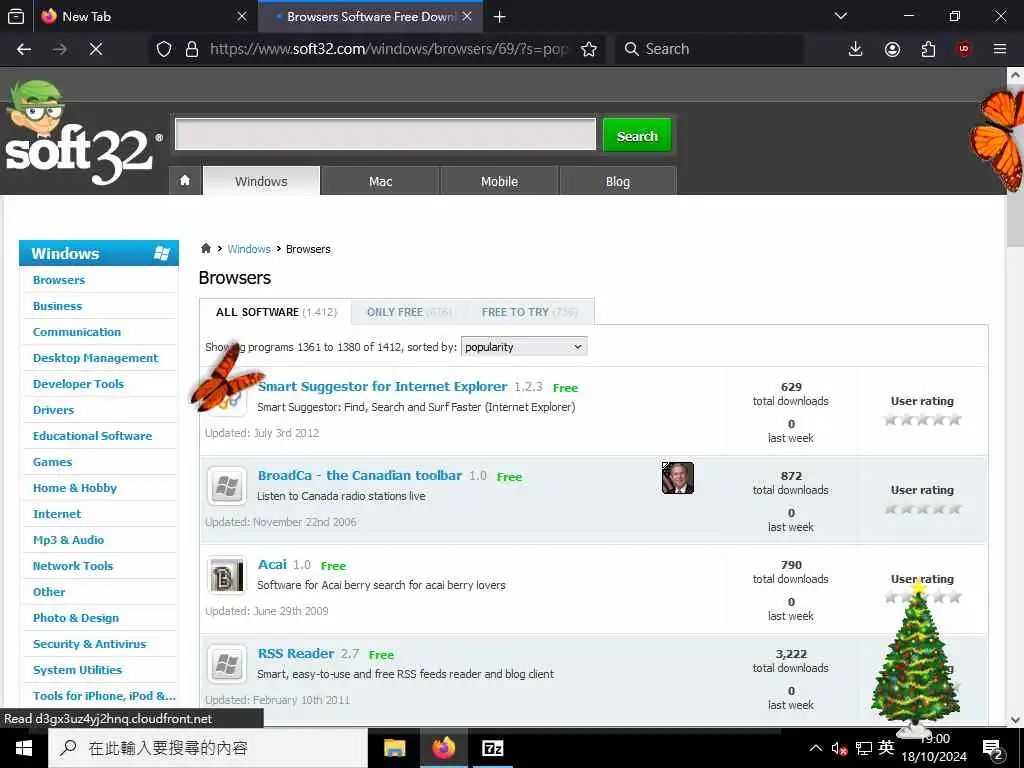Open the extensions puzzle icon
This screenshot has width=1024, height=768.
point(928,49)
